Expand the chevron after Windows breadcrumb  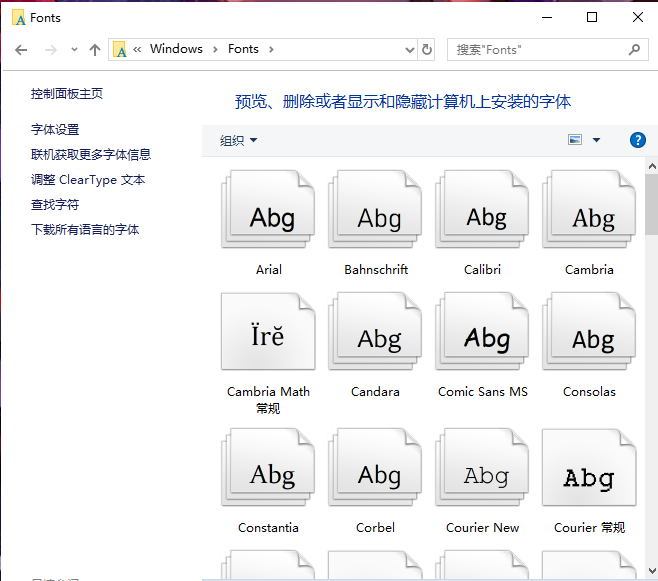(215, 50)
